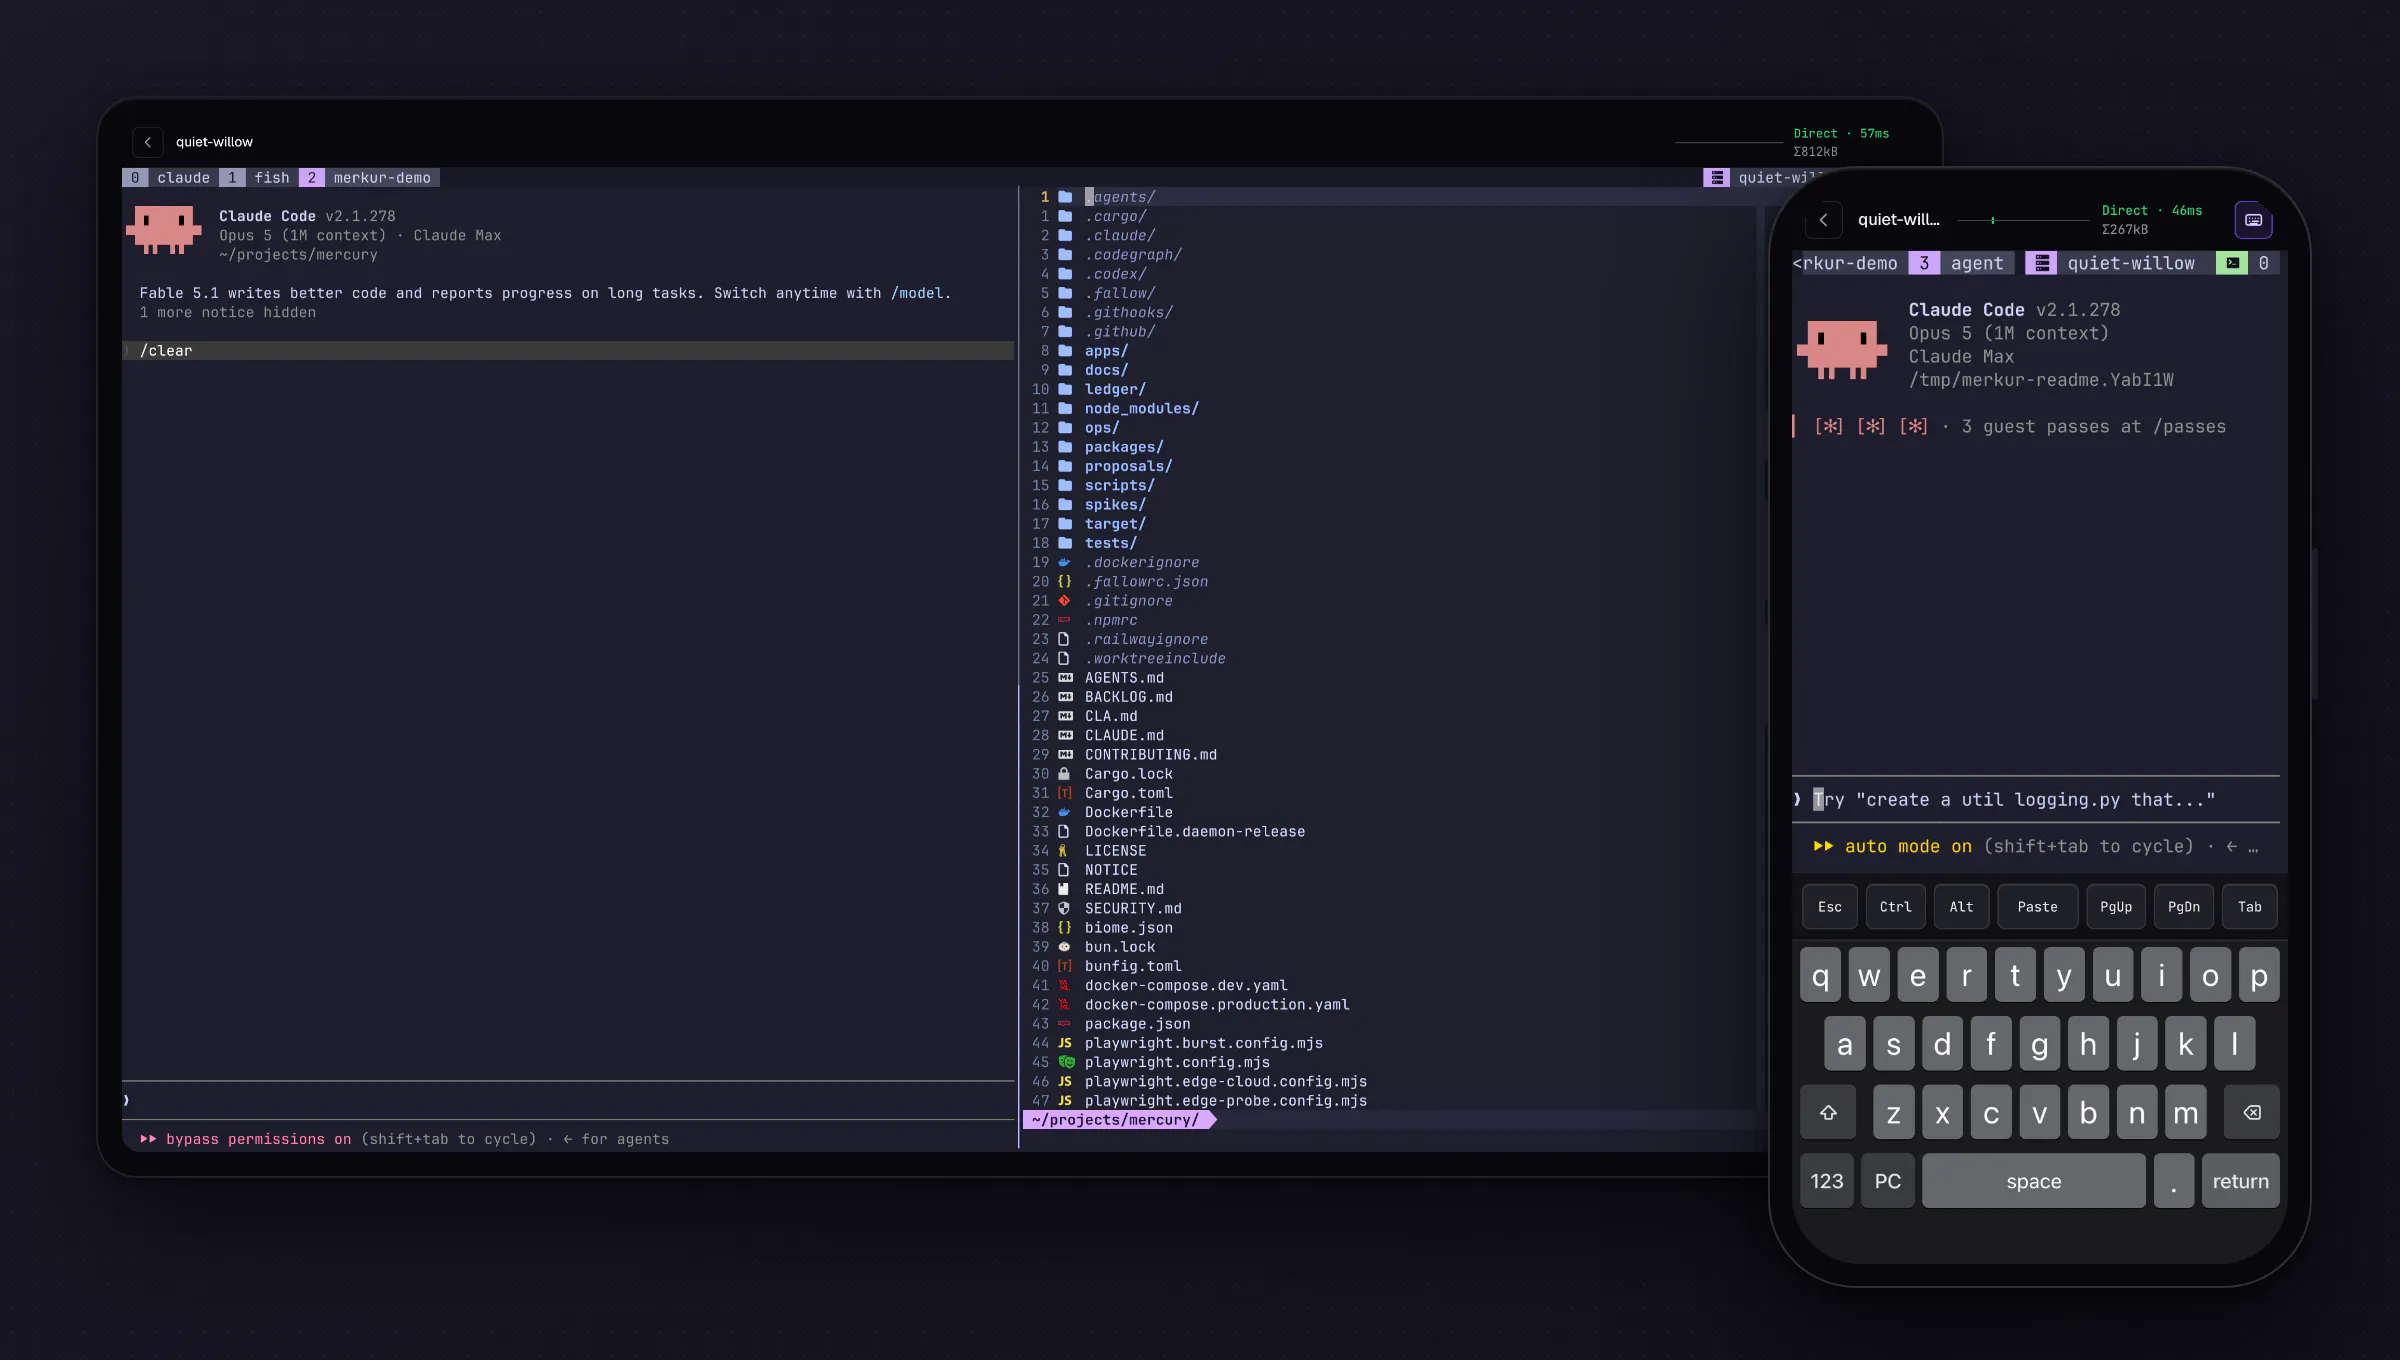Viewport: 2400px width, 1360px height.
Task: Open the packages/ directory in the file list
Action: click(1124, 447)
